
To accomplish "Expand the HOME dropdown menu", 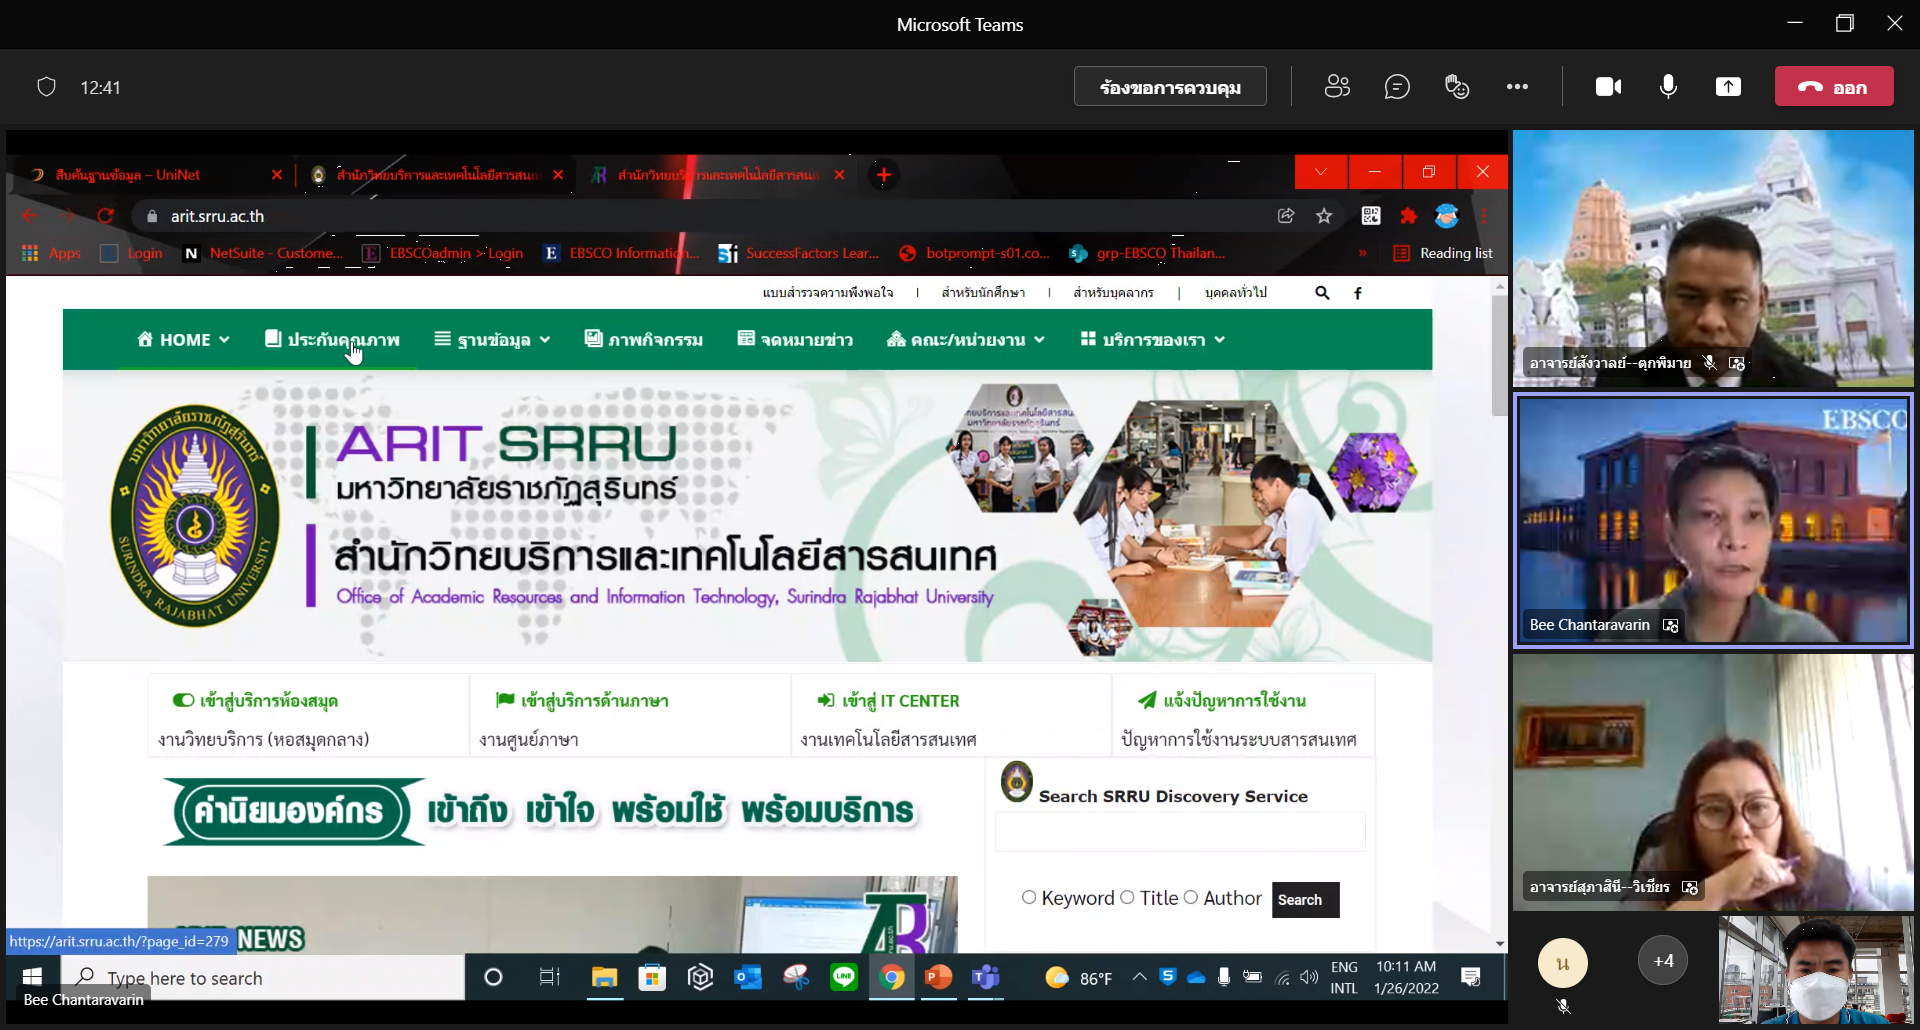I will 183,340.
